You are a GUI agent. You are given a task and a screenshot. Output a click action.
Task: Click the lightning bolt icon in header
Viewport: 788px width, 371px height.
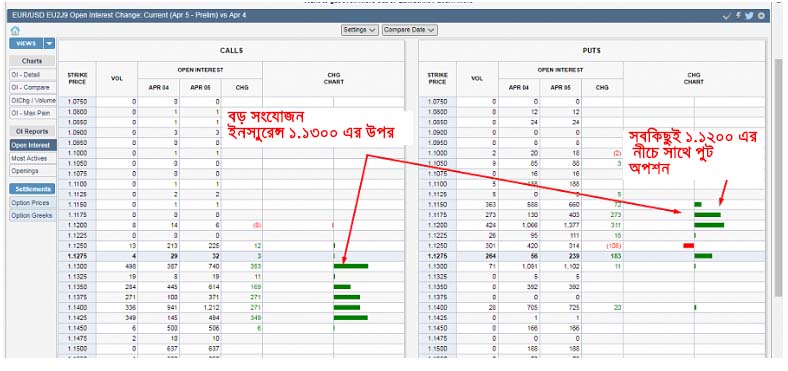tap(738, 16)
